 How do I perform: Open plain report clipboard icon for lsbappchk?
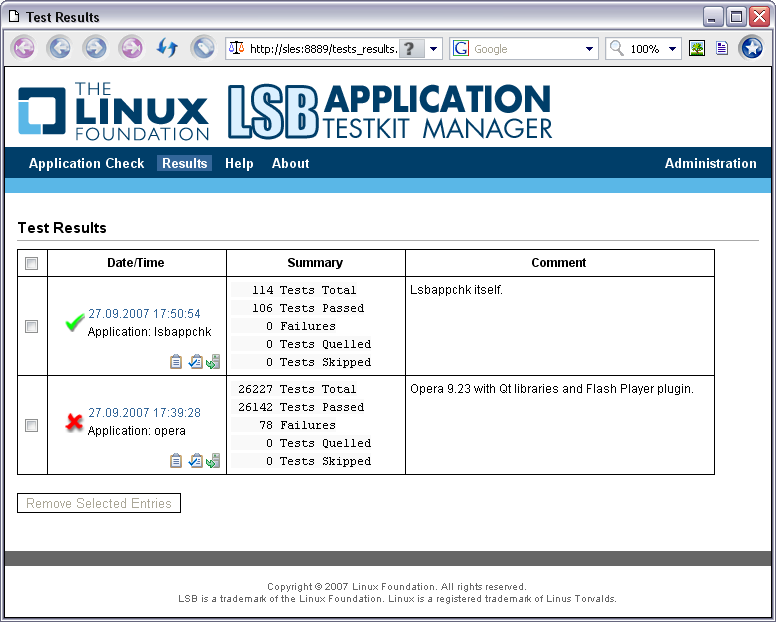[176, 362]
